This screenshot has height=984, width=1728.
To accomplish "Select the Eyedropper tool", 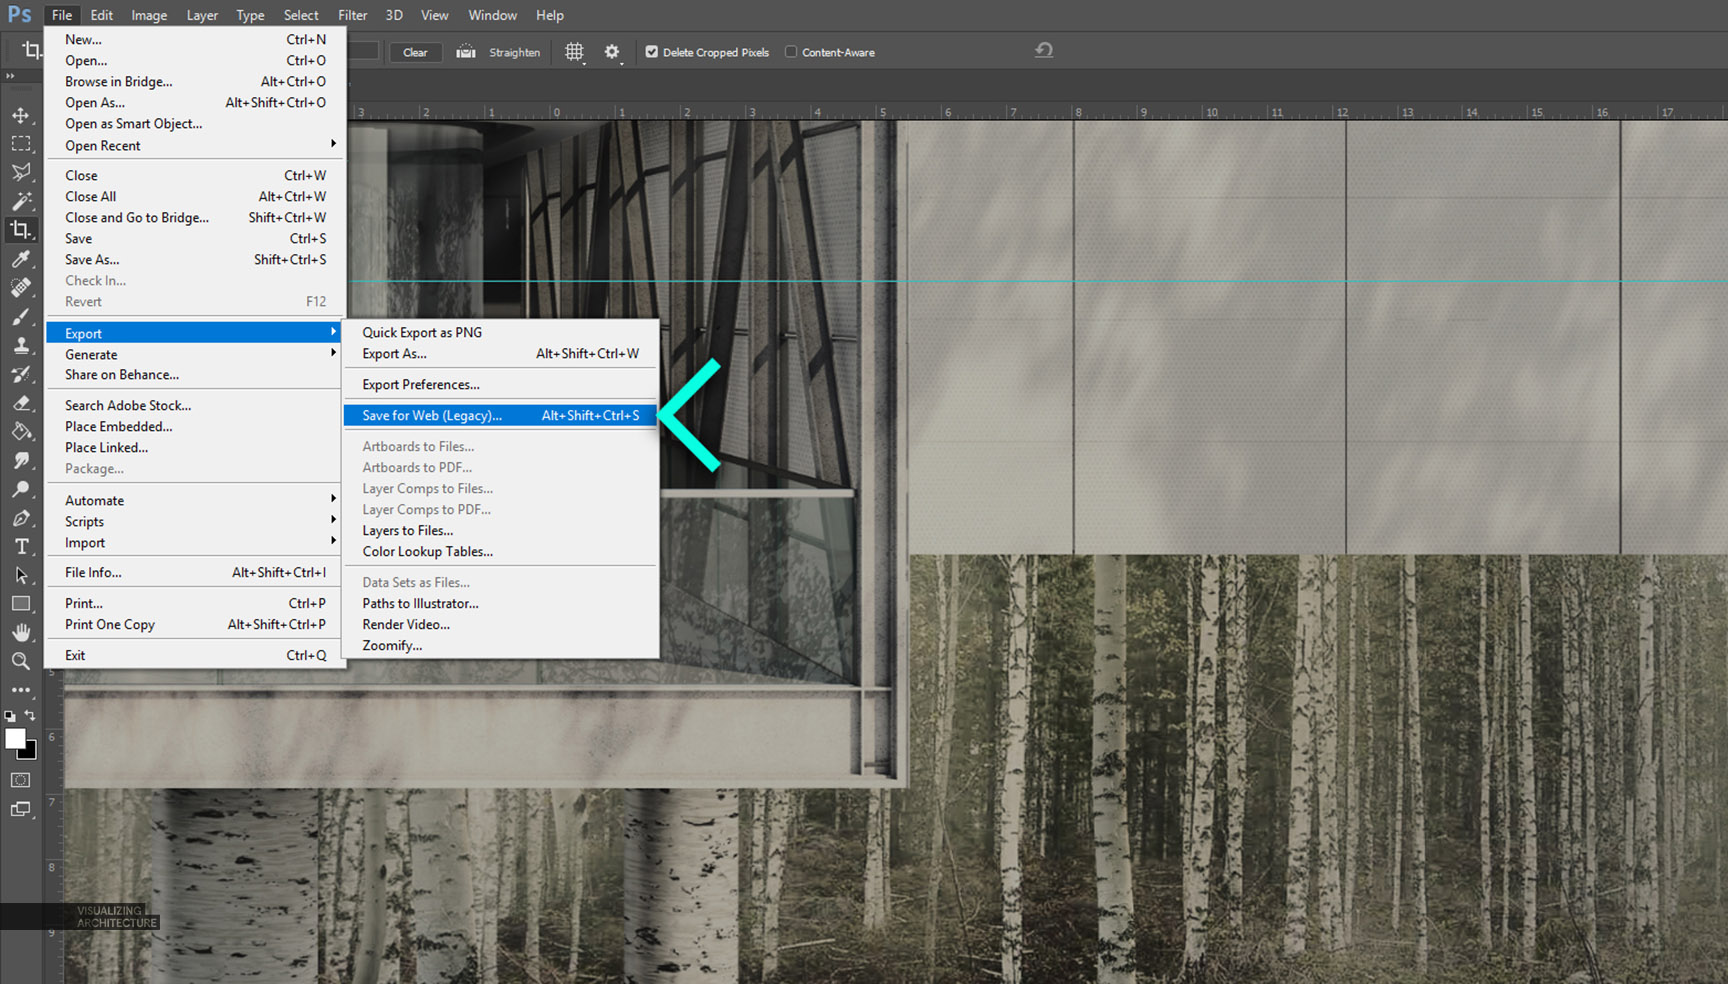I will (21, 259).
